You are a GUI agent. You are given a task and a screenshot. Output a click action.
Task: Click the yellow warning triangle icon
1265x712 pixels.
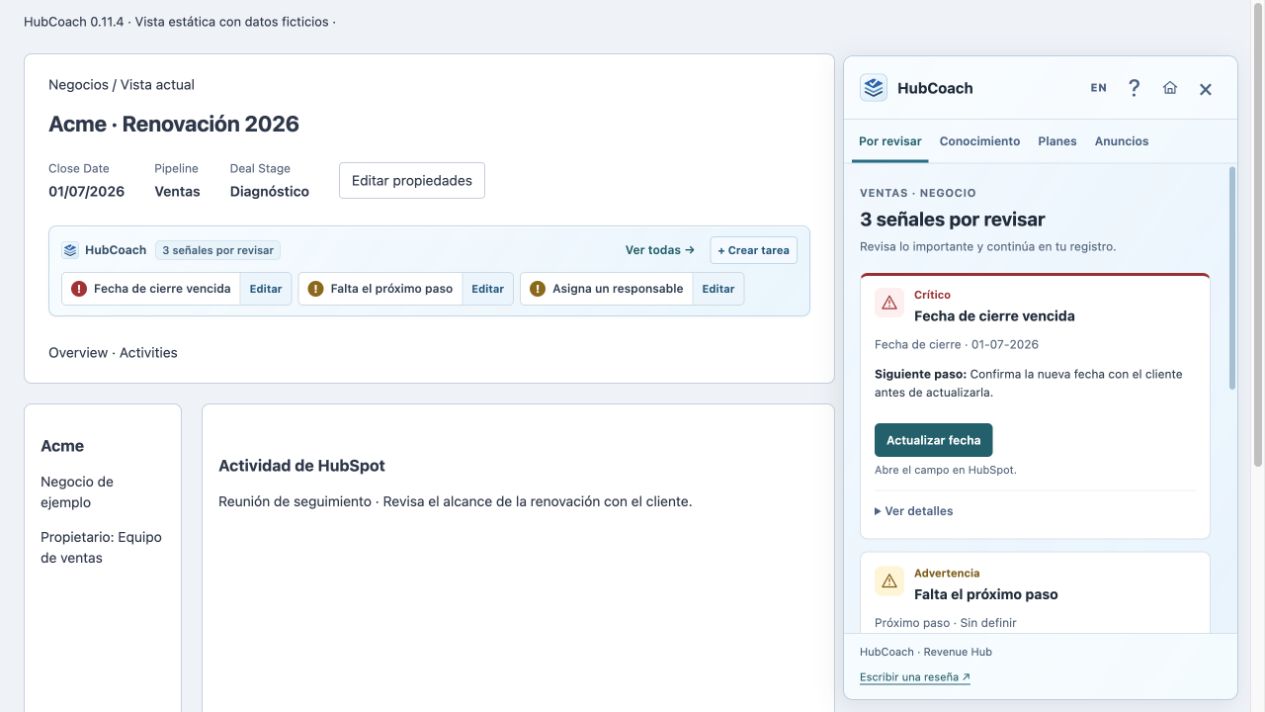click(889, 581)
